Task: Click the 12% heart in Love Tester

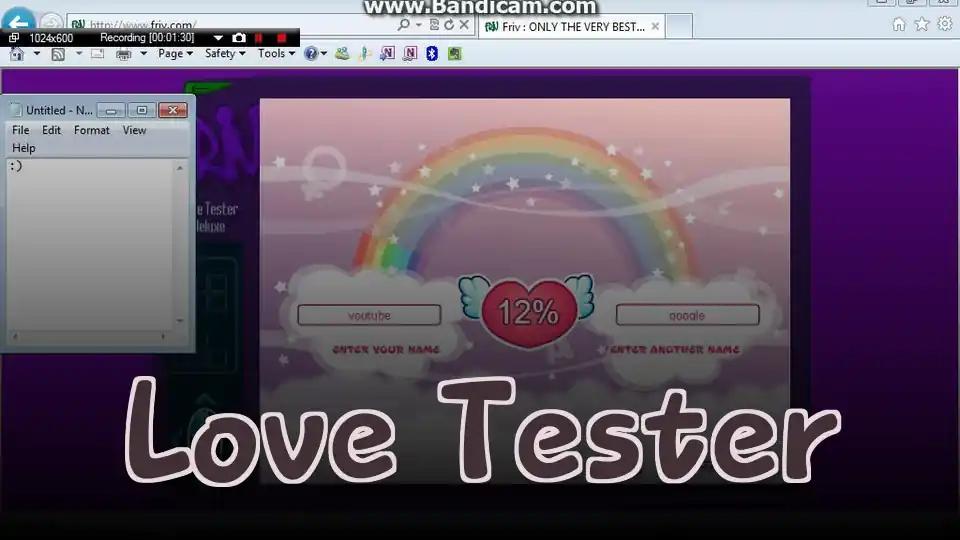Action: (528, 312)
